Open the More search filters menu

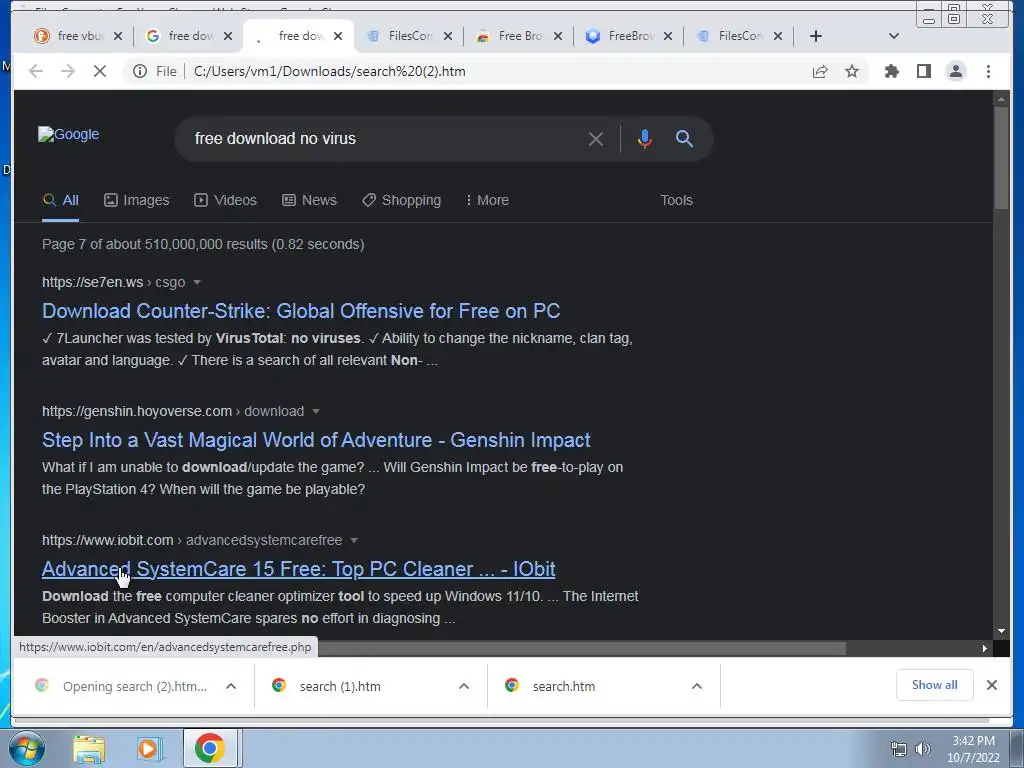click(487, 200)
